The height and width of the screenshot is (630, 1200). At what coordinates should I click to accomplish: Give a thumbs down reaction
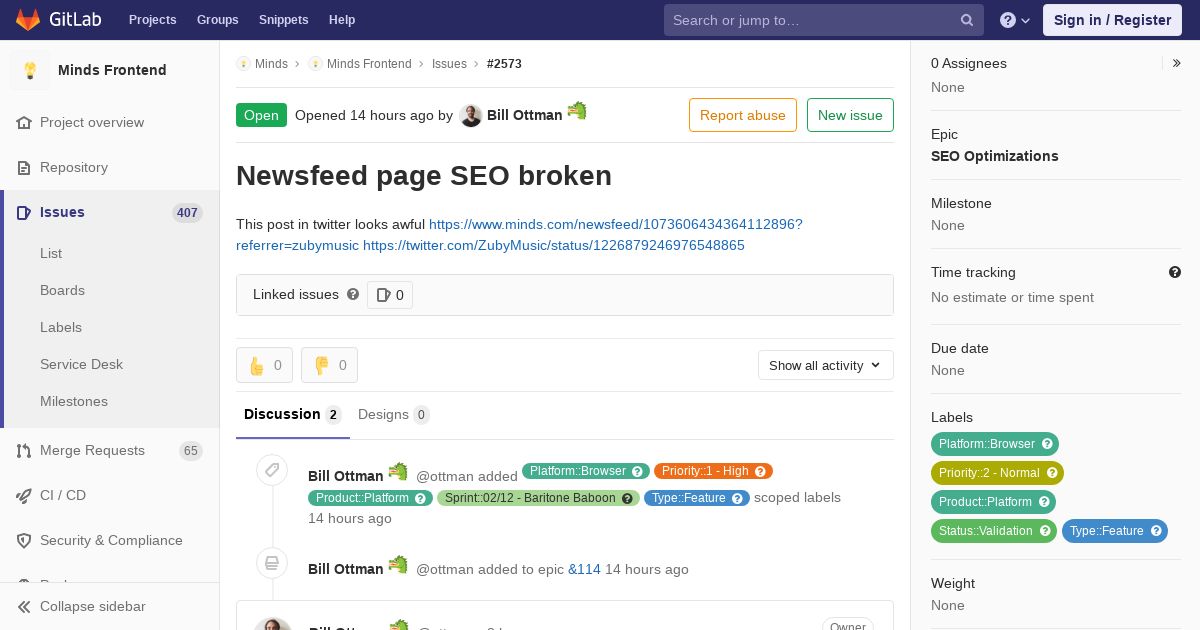click(329, 365)
